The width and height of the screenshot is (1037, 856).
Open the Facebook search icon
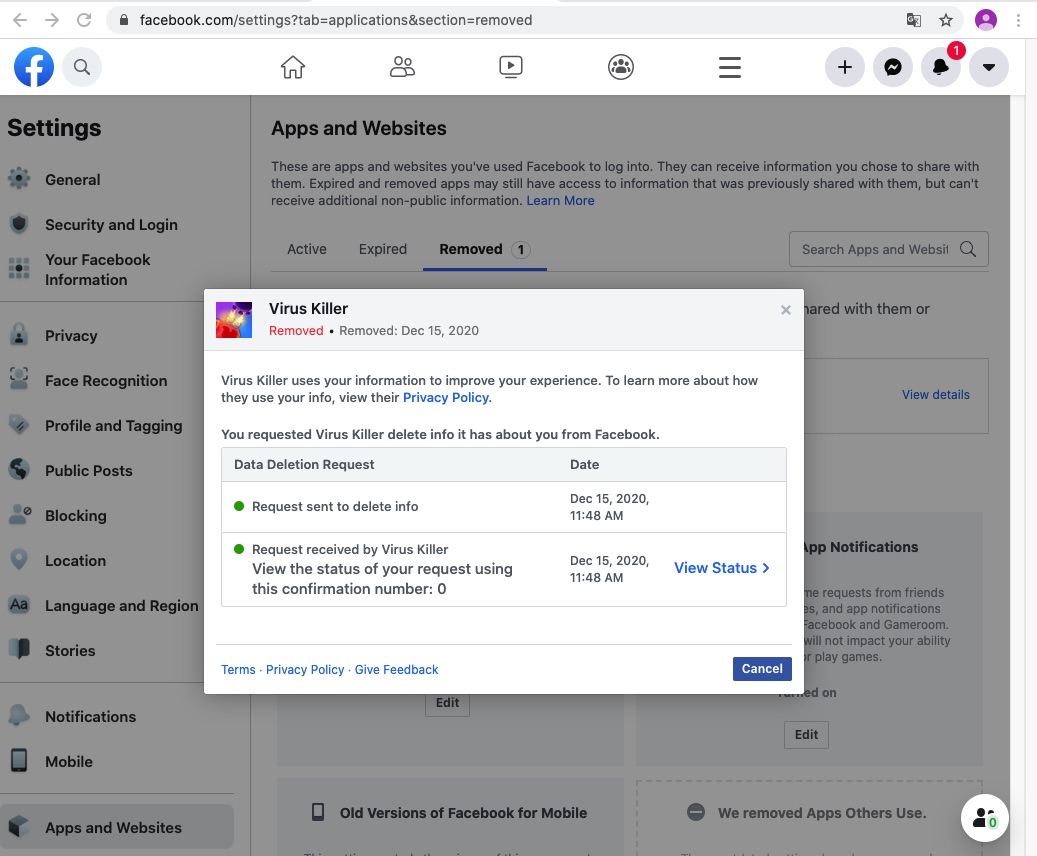coord(82,67)
